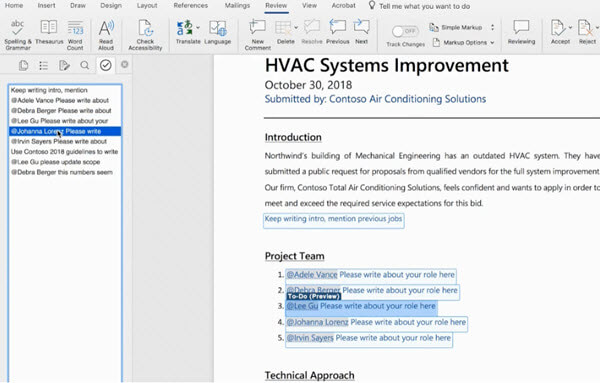Select 'Use Contoso 2018 guidelines' to-do

point(65,152)
